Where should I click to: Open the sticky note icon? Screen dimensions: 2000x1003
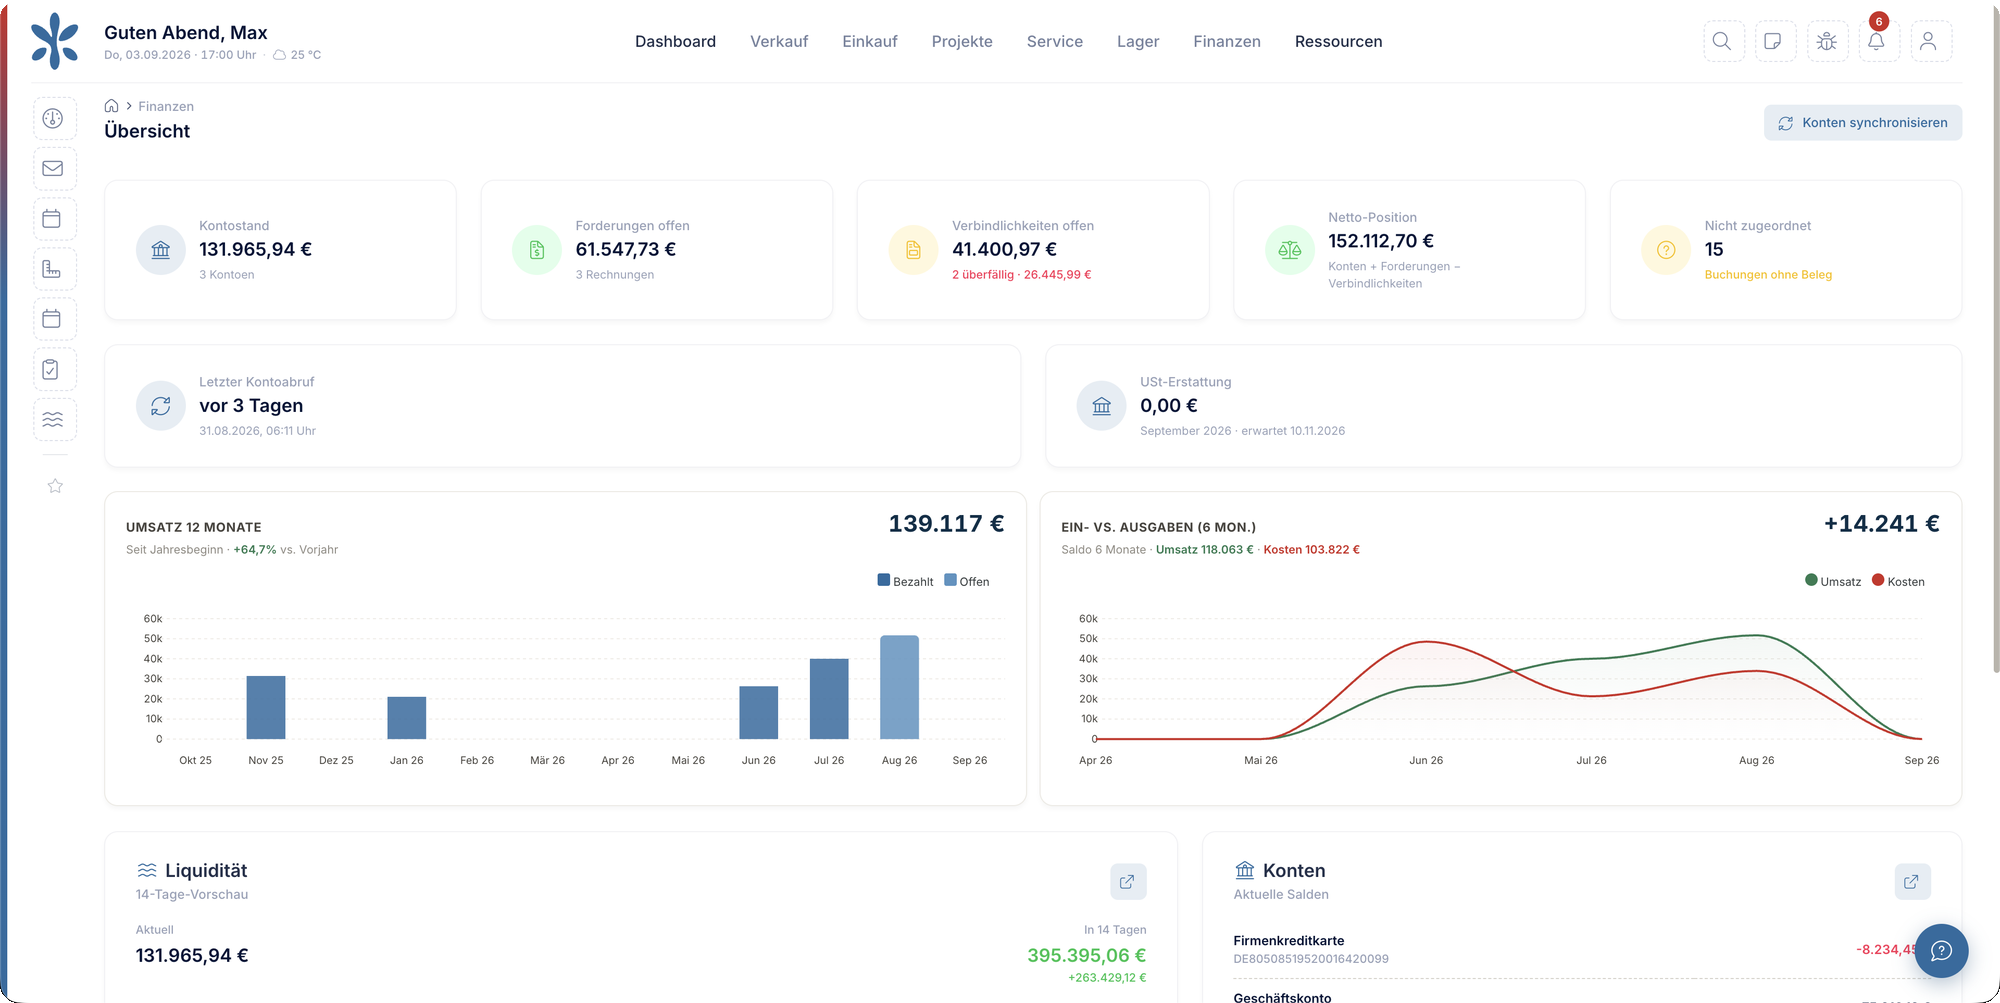tap(1774, 41)
